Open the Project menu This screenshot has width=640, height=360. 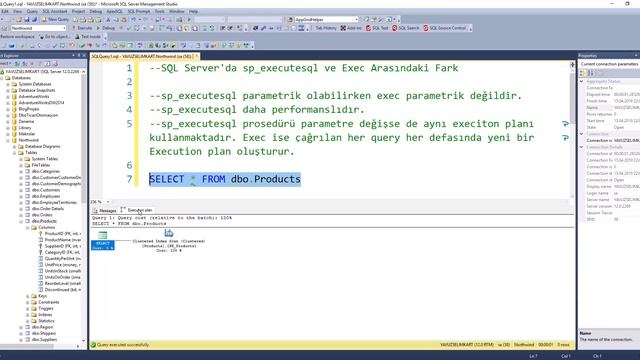coord(78,11)
